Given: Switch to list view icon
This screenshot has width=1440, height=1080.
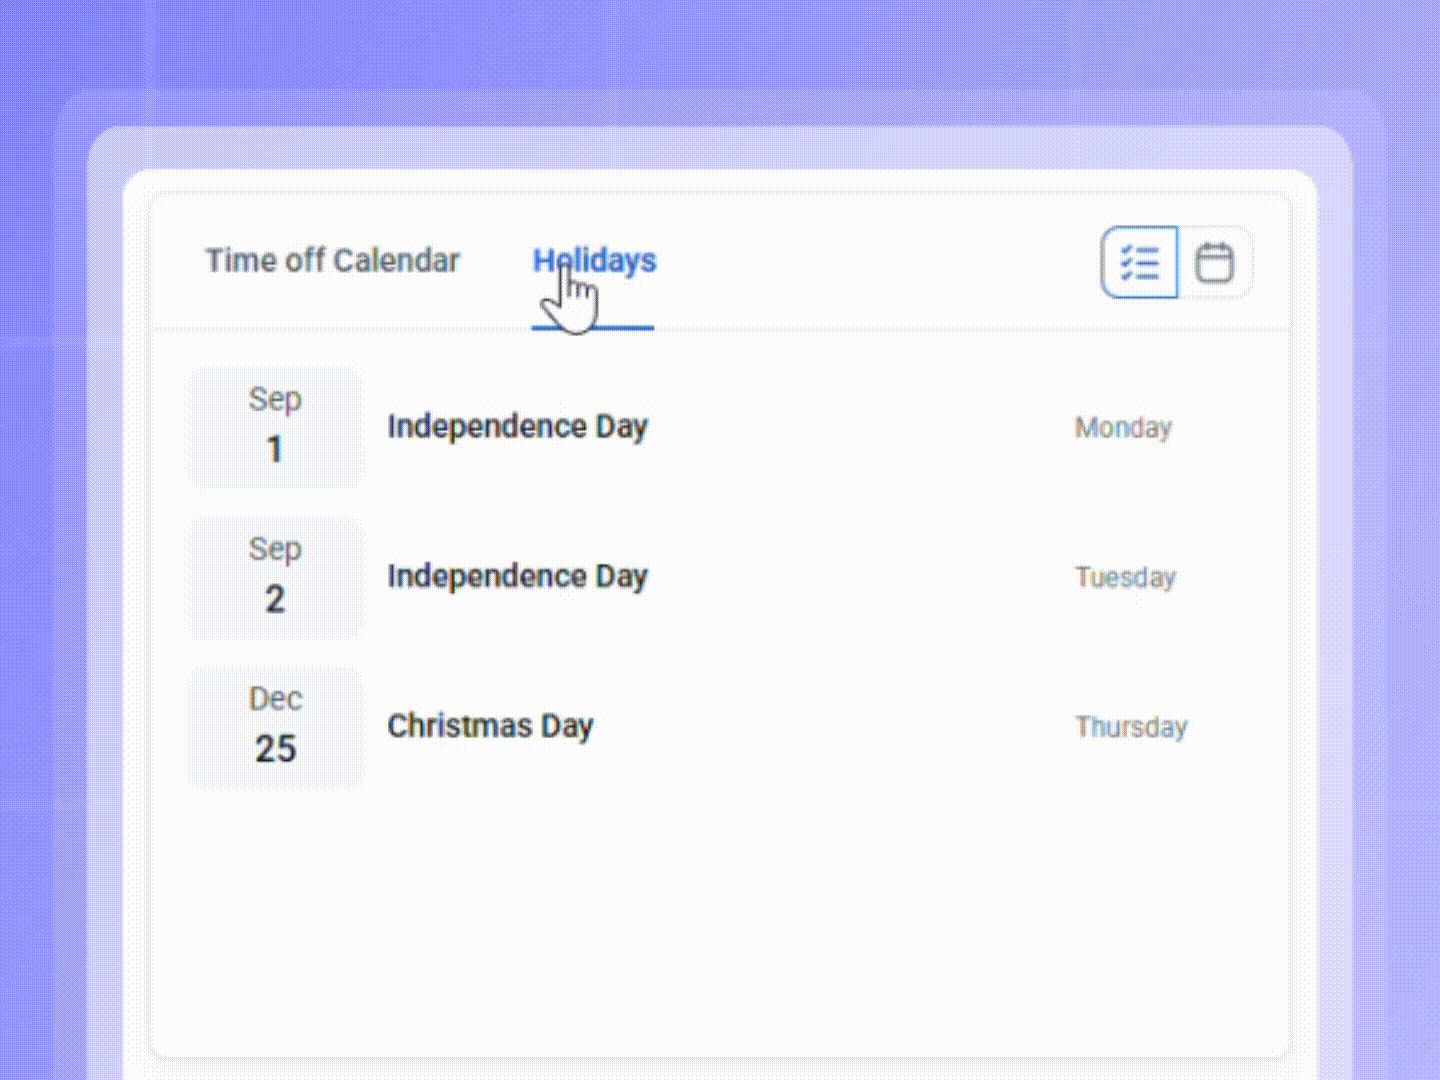Looking at the screenshot, I should click(x=1139, y=263).
